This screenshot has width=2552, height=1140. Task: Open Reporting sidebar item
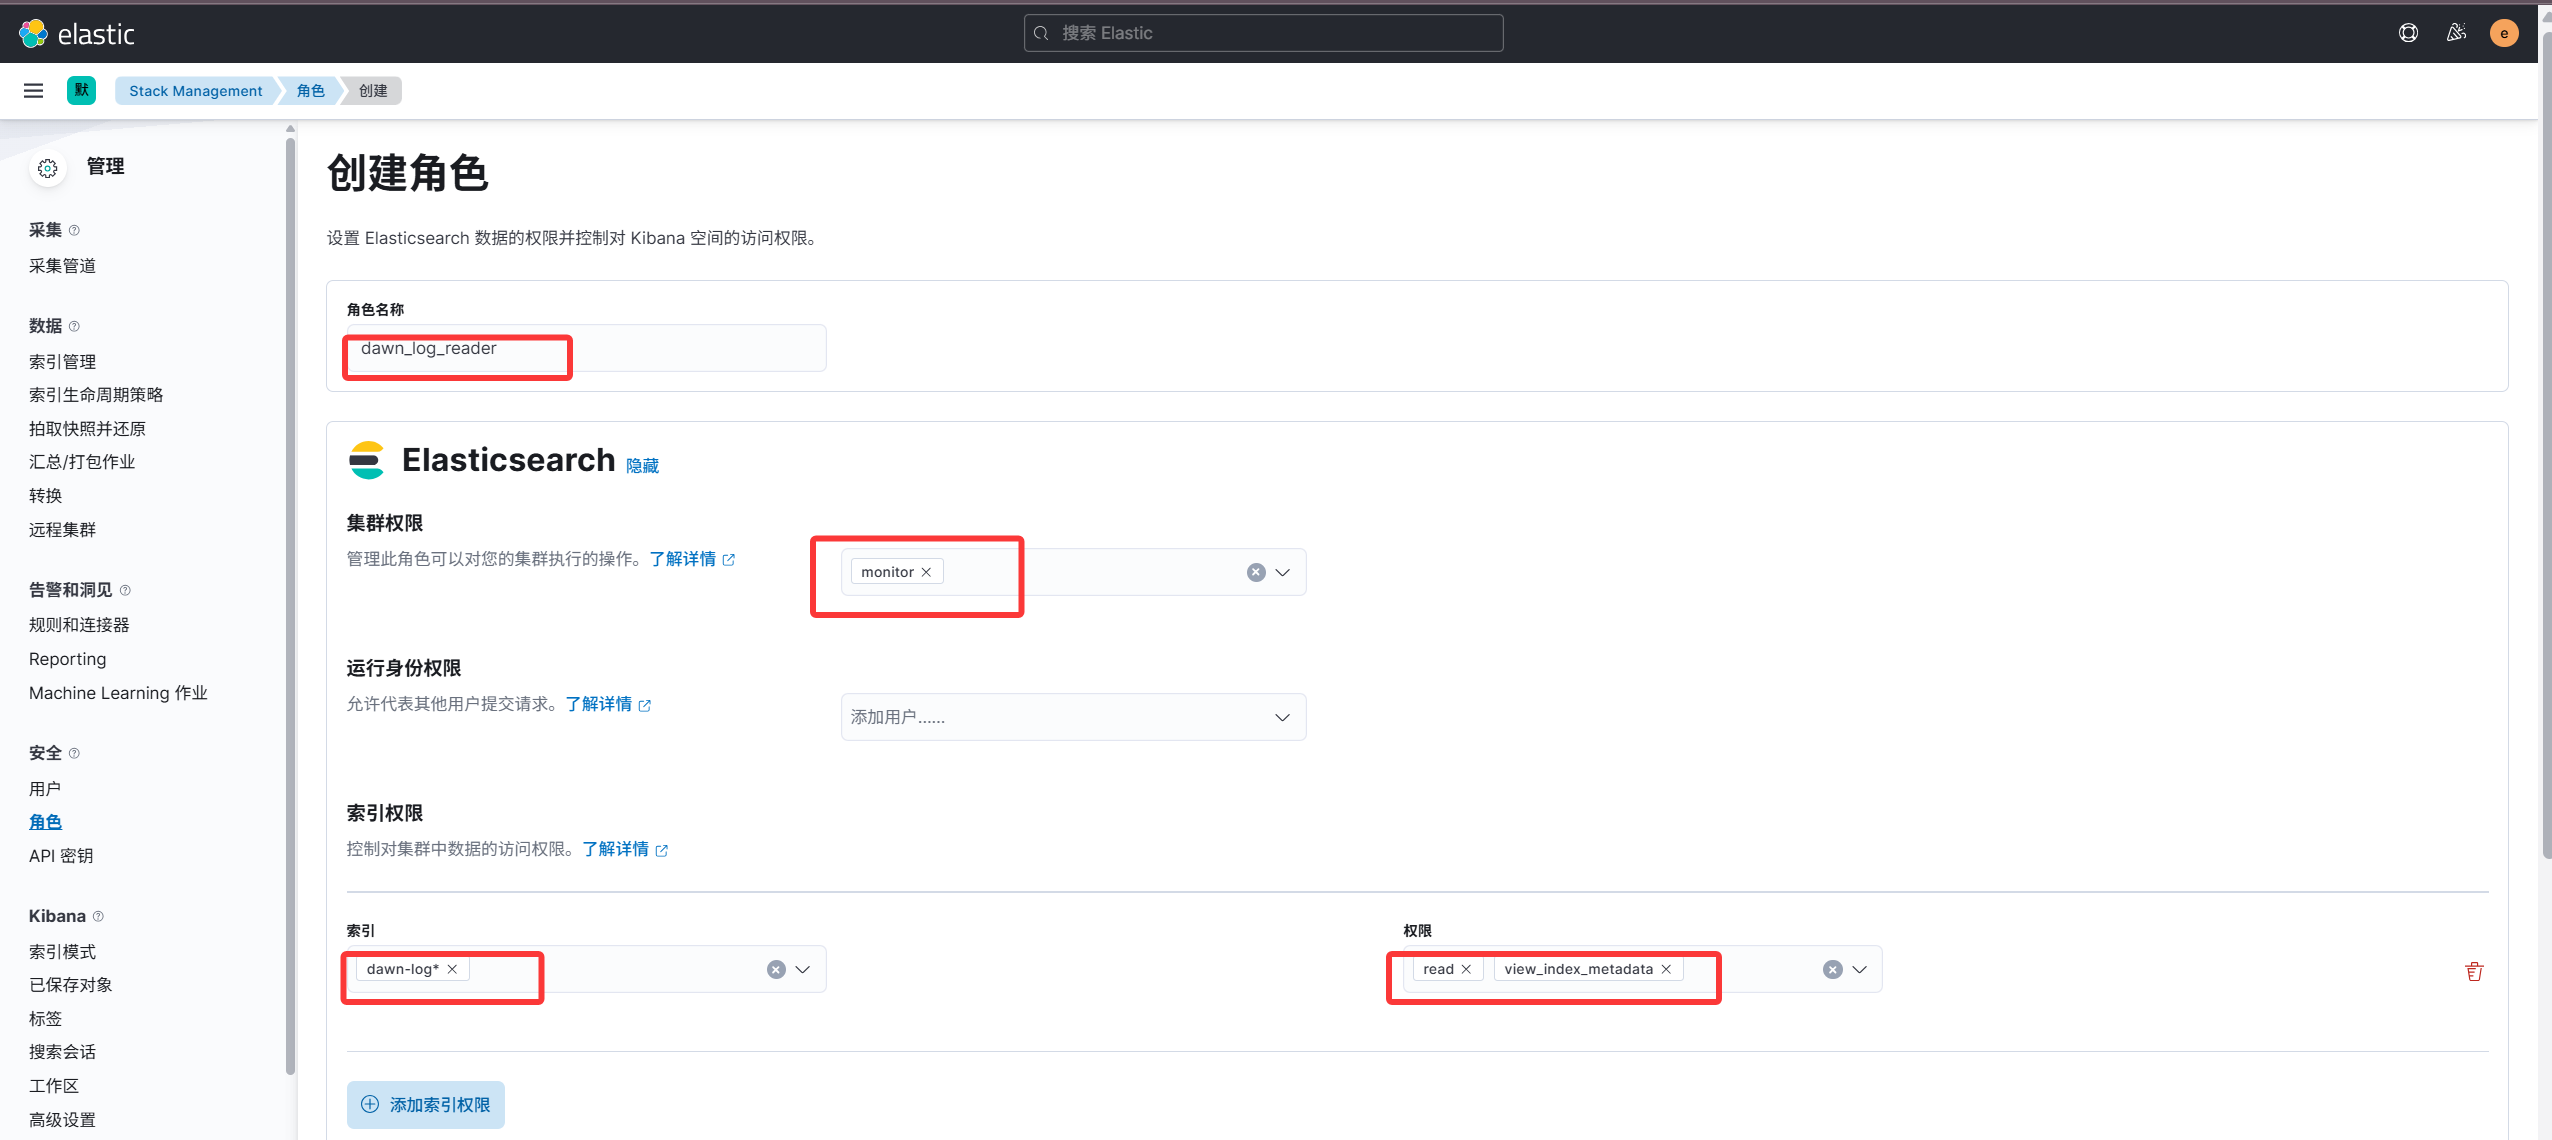point(67,659)
